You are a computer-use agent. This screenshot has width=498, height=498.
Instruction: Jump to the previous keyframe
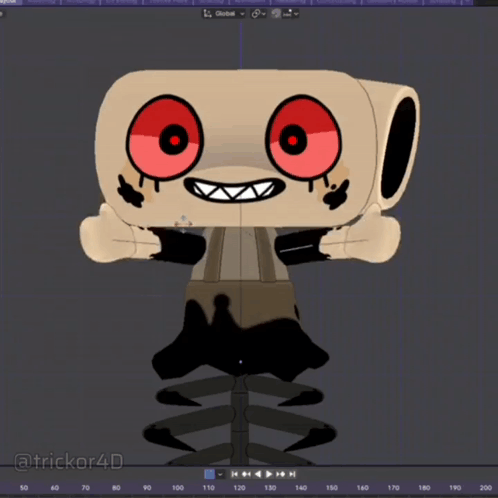[246, 474]
